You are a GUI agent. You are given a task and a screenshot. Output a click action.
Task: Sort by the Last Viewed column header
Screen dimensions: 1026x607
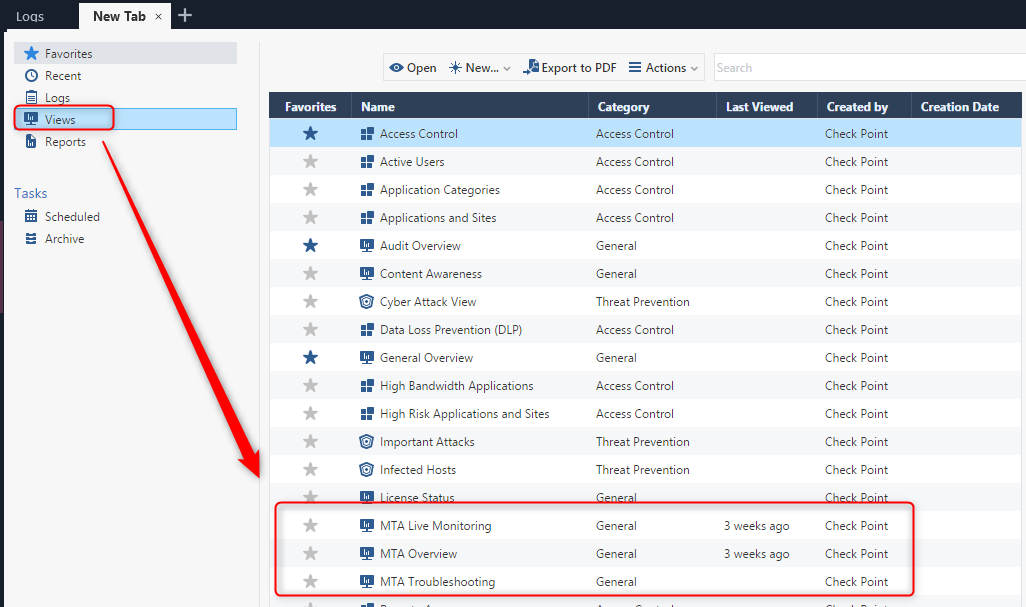pyautogui.click(x=767, y=107)
